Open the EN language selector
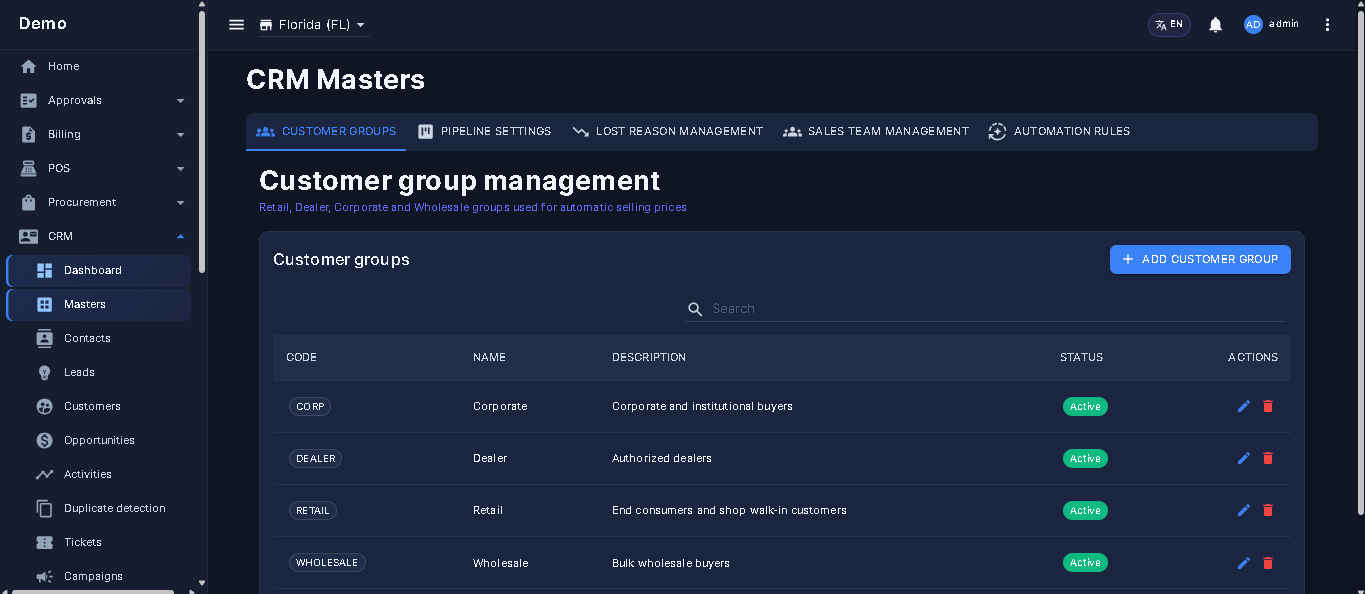The width and height of the screenshot is (1365, 594). pos(1169,25)
